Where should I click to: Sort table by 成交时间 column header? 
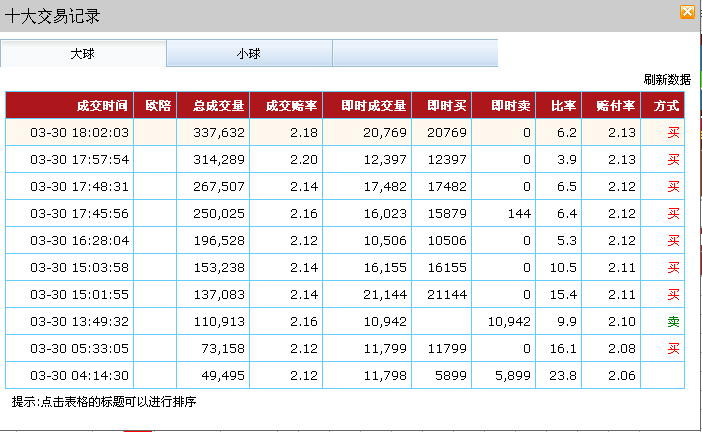click(x=102, y=105)
